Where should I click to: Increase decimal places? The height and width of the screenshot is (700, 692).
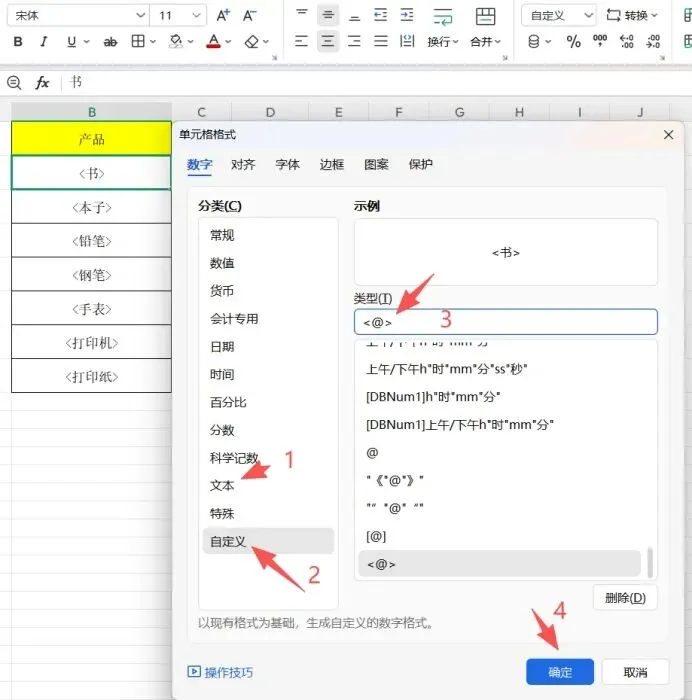click(627, 42)
